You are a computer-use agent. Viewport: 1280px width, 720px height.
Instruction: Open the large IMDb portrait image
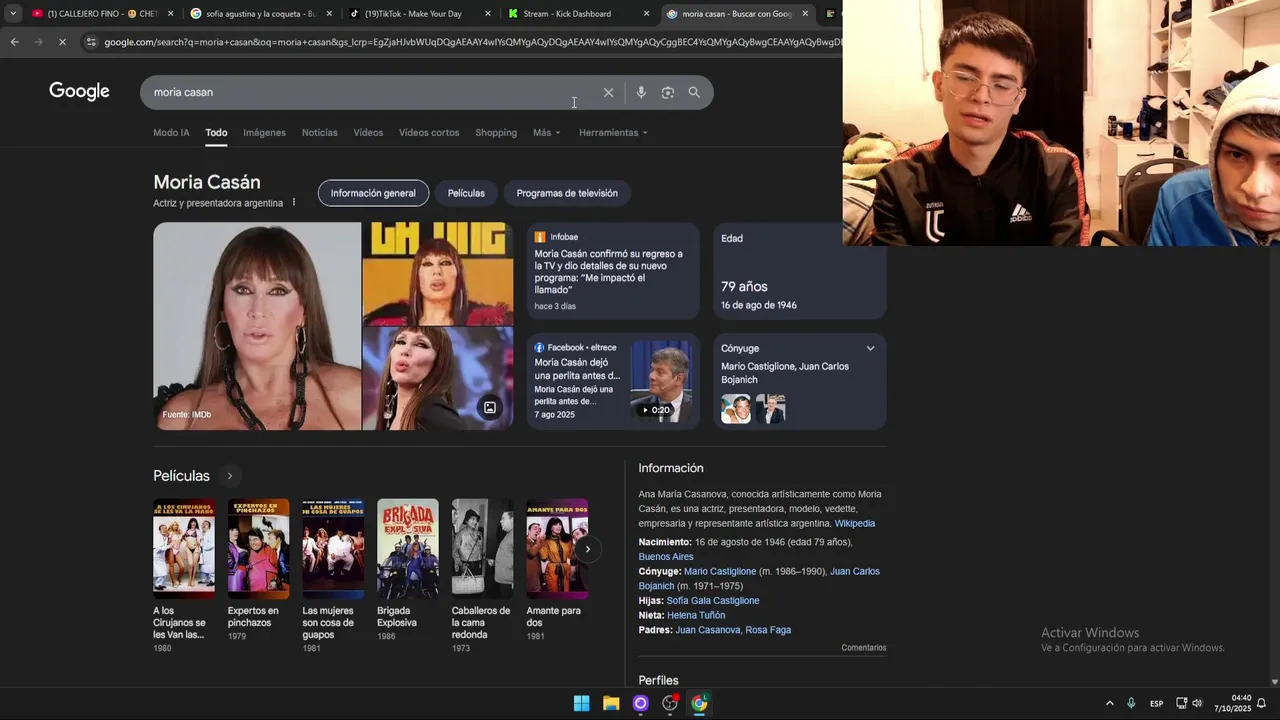(257, 326)
